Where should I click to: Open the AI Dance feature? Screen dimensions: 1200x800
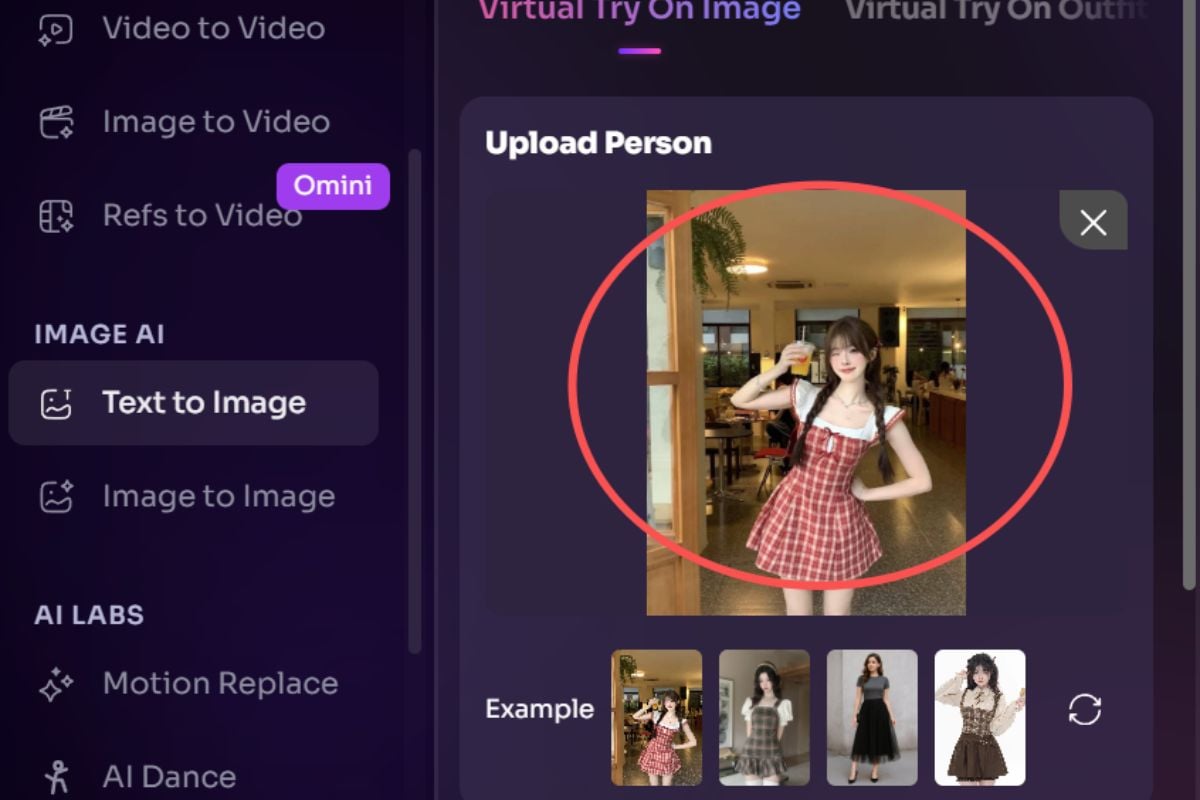point(169,776)
